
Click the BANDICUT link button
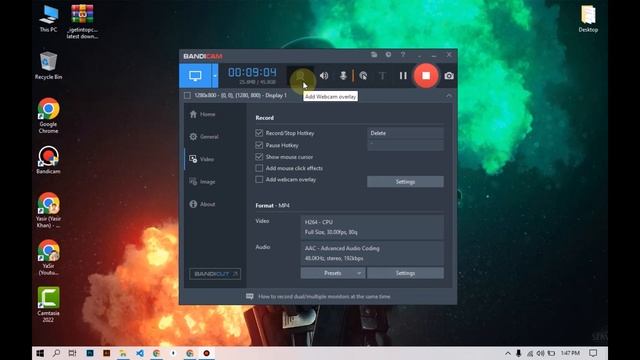[215, 274]
